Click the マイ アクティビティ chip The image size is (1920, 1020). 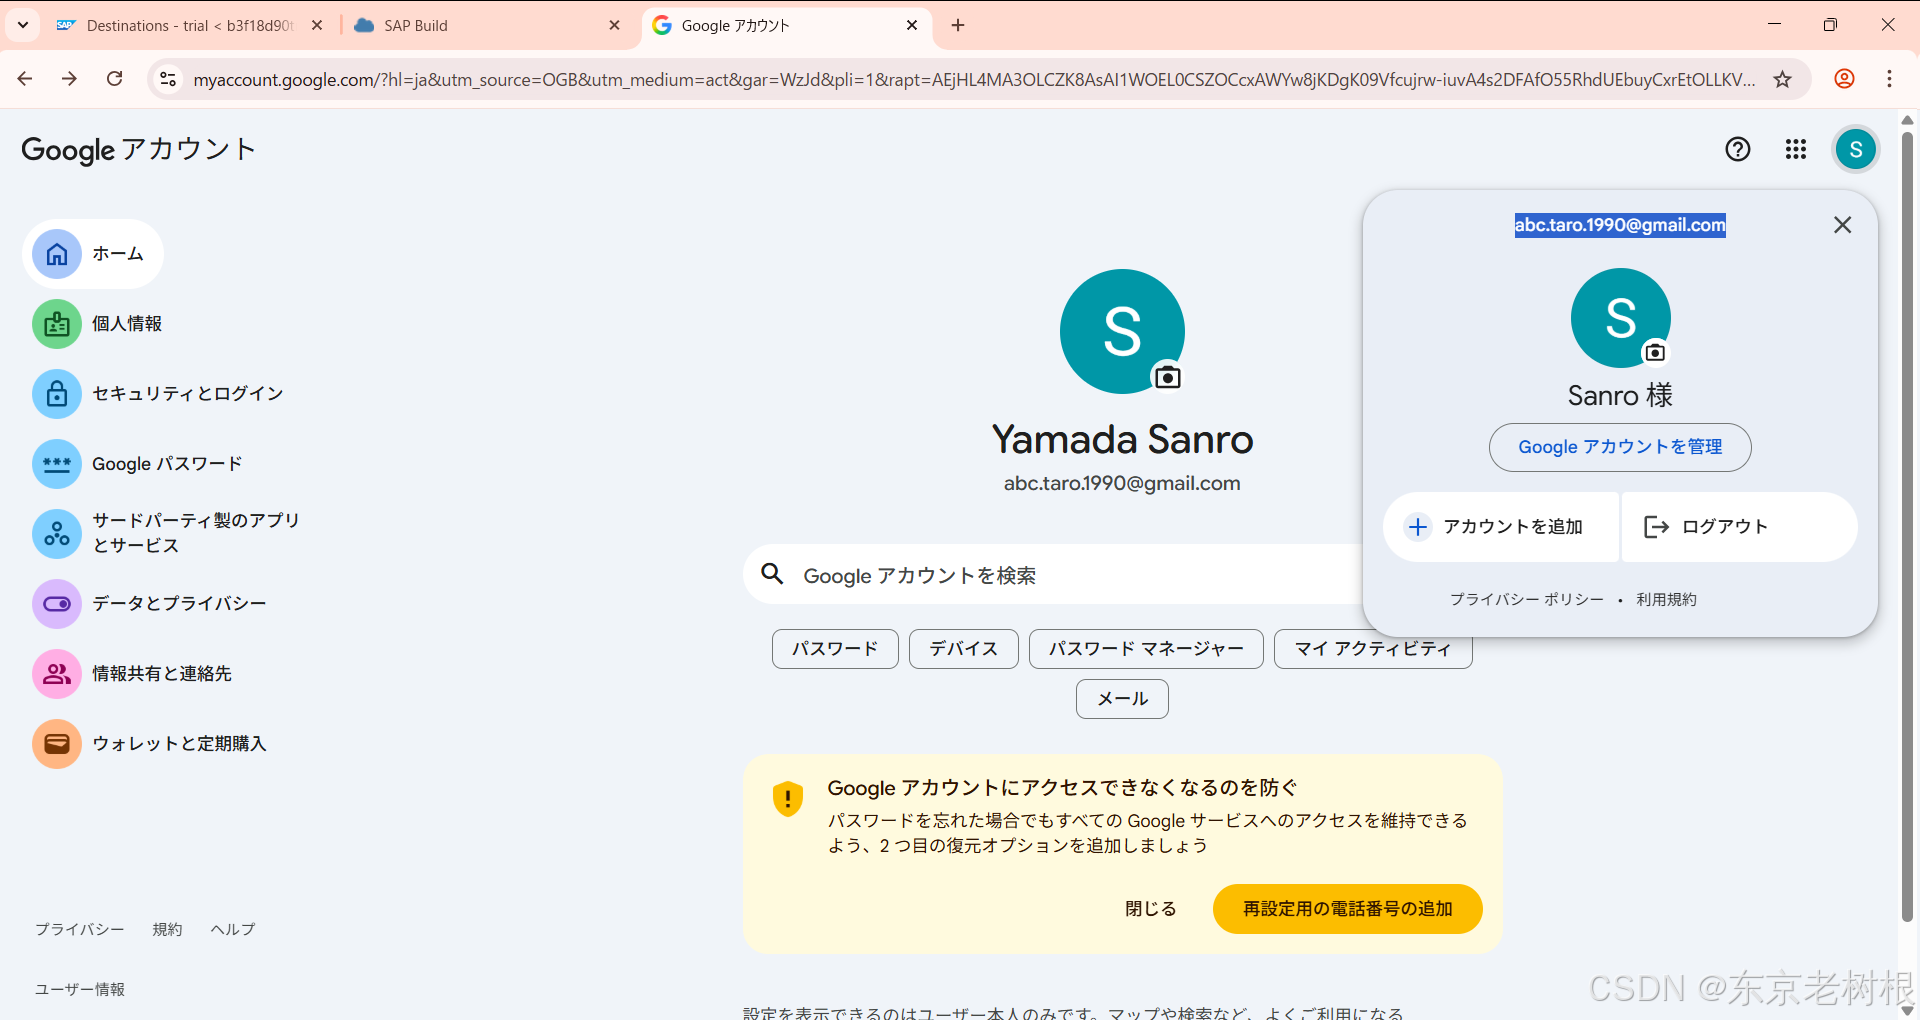[x=1373, y=651]
